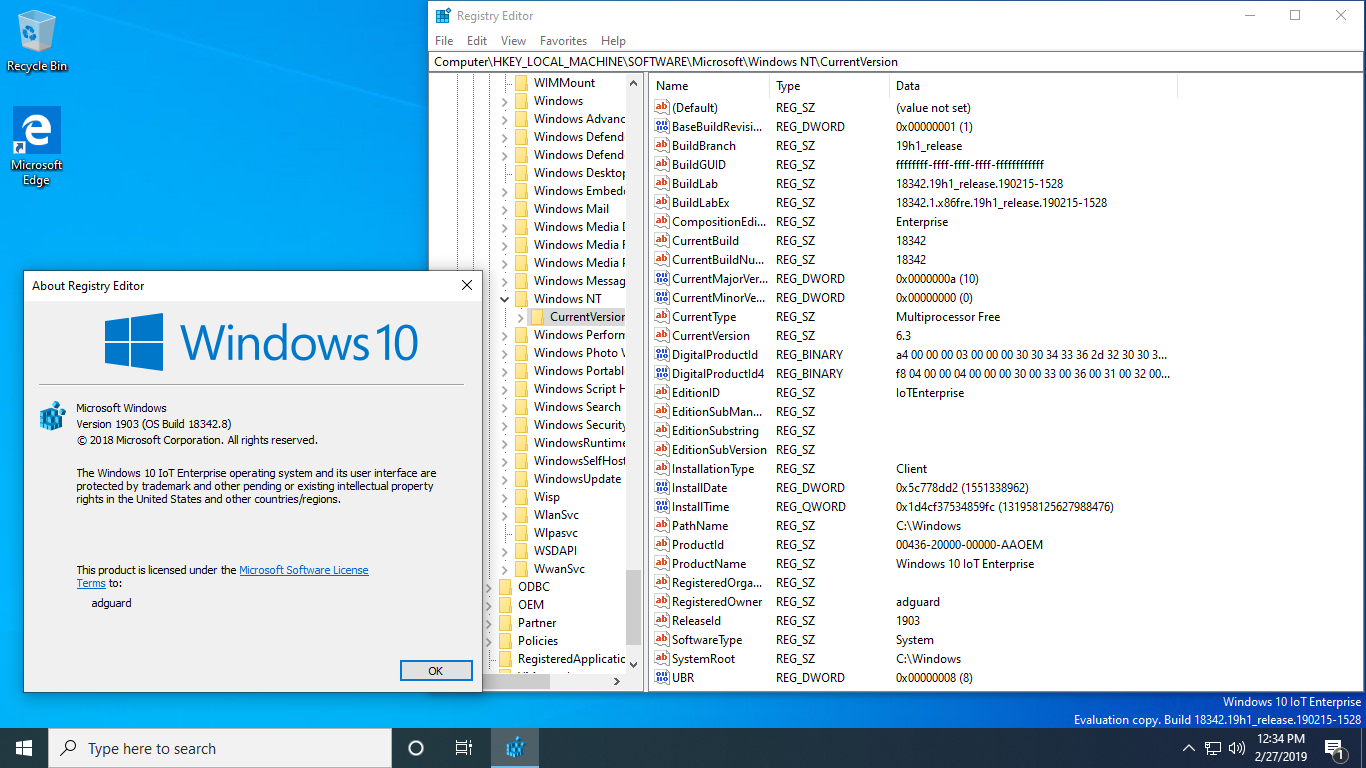Click the UBR DWORD value icon

(x=662, y=678)
